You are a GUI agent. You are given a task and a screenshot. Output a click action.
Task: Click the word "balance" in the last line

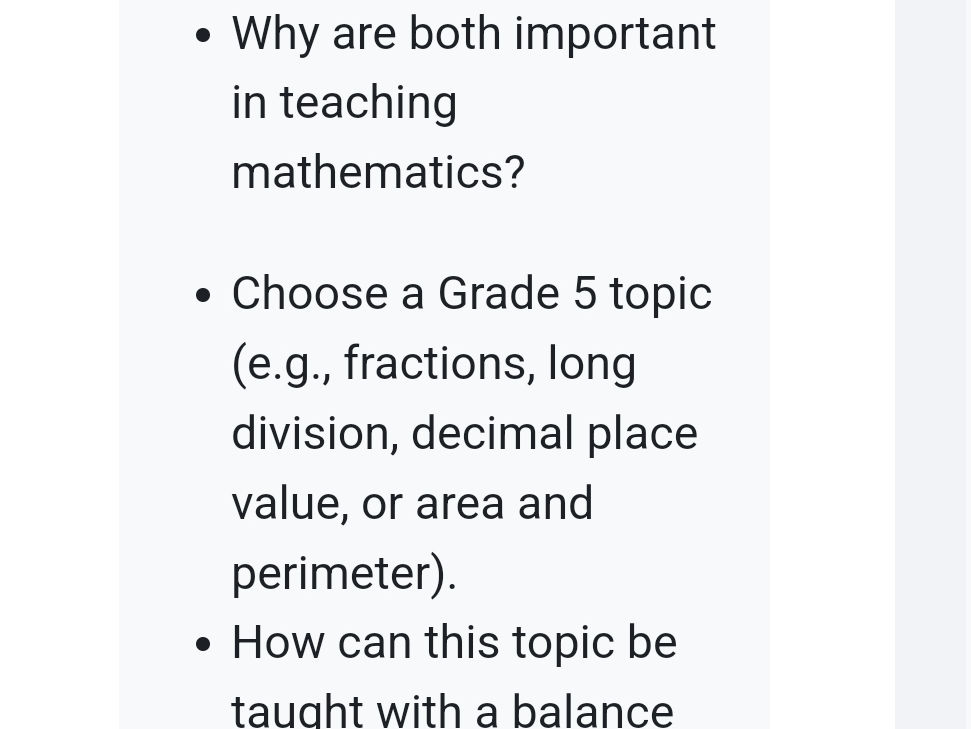click(593, 711)
